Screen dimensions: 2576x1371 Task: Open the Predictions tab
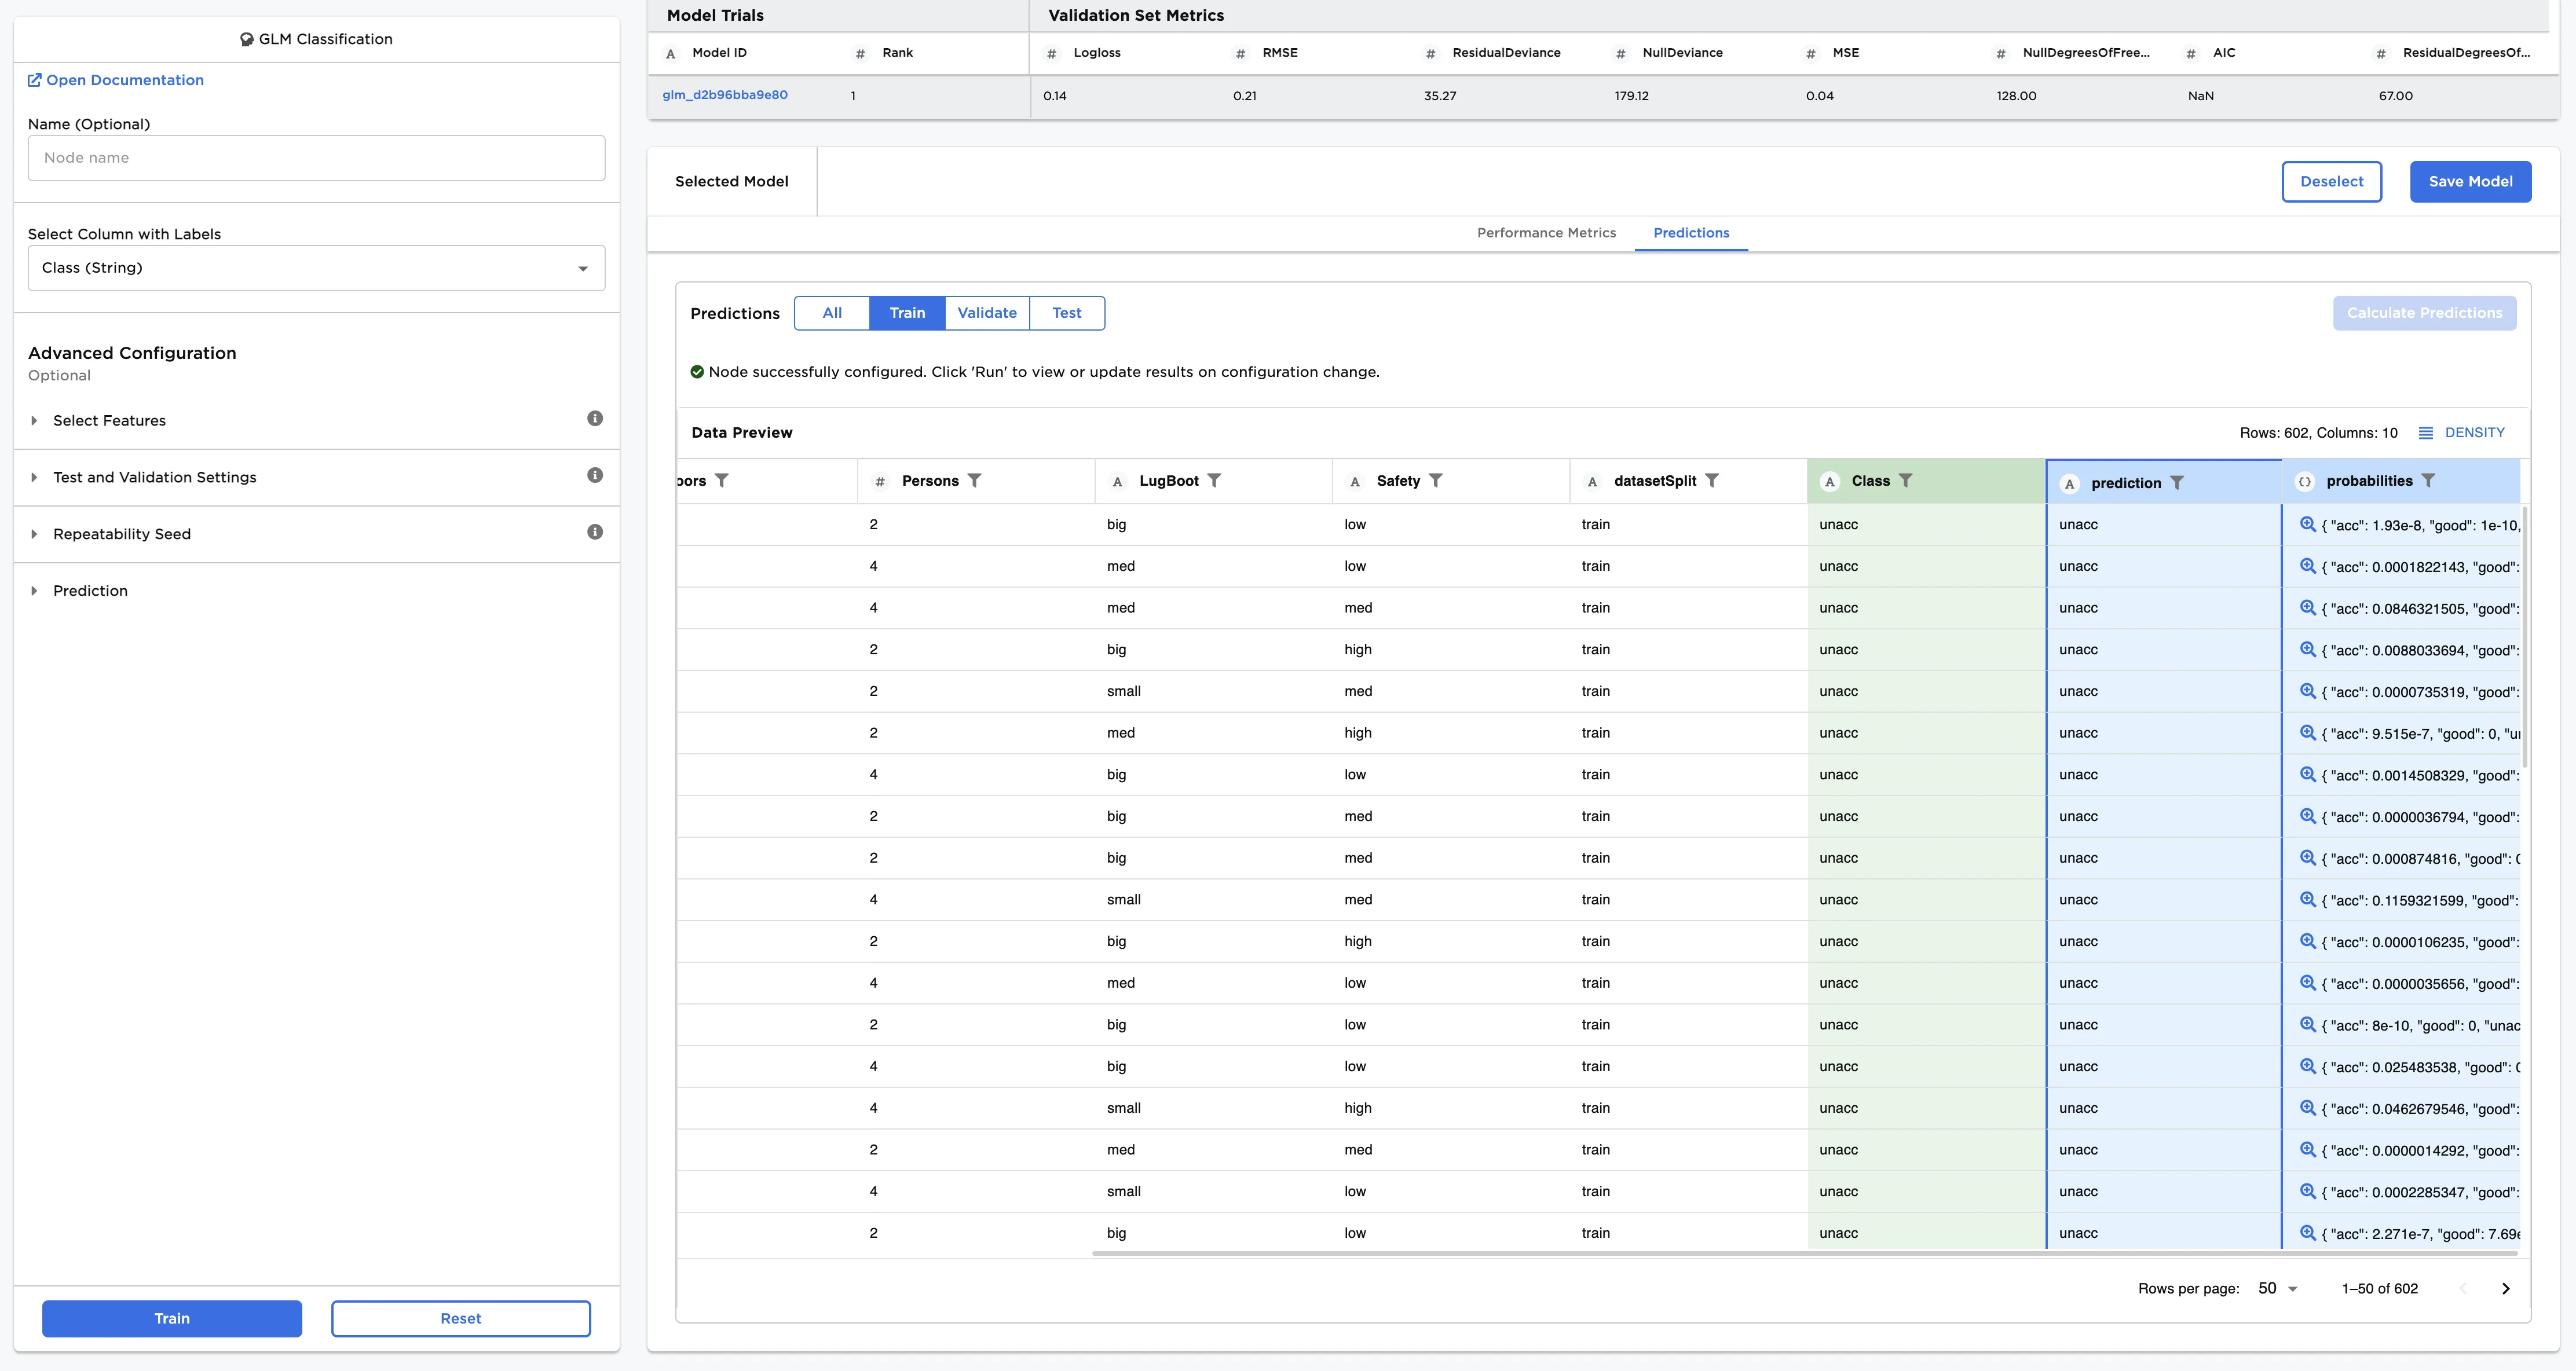[x=1691, y=233]
